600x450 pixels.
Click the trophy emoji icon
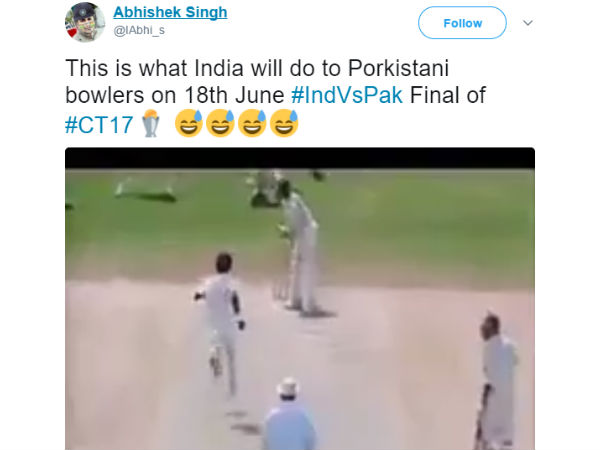click(151, 123)
